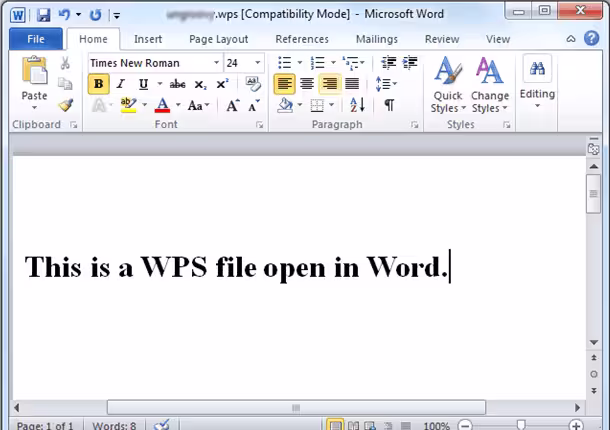The height and width of the screenshot is (430, 610).
Task: Decrease the paragraph indent
Action: [388, 62]
